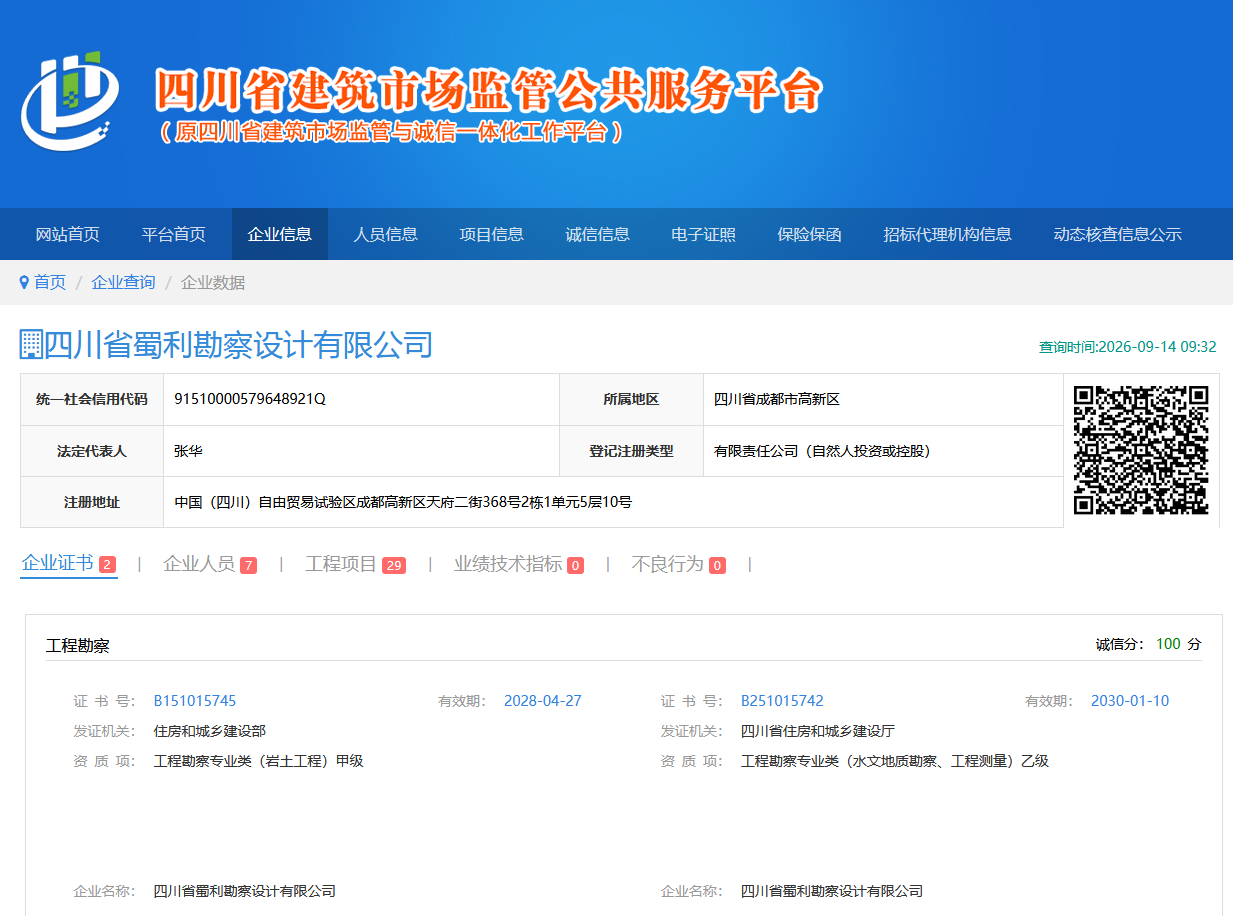Click 法定代表人 label cell
The width and height of the screenshot is (1233, 916).
coord(92,451)
